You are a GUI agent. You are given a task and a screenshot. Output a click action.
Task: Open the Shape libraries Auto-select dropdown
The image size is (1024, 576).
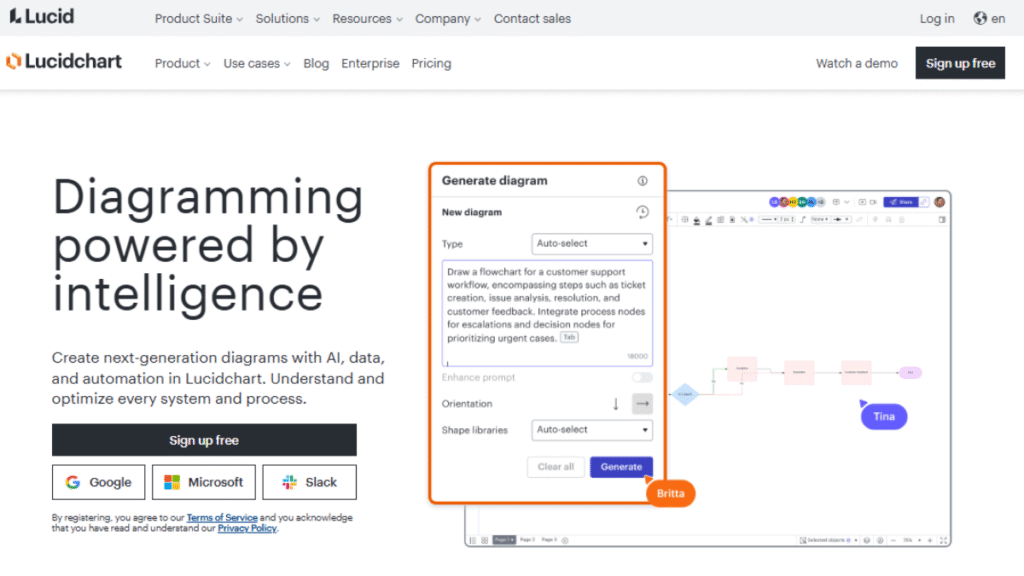592,429
